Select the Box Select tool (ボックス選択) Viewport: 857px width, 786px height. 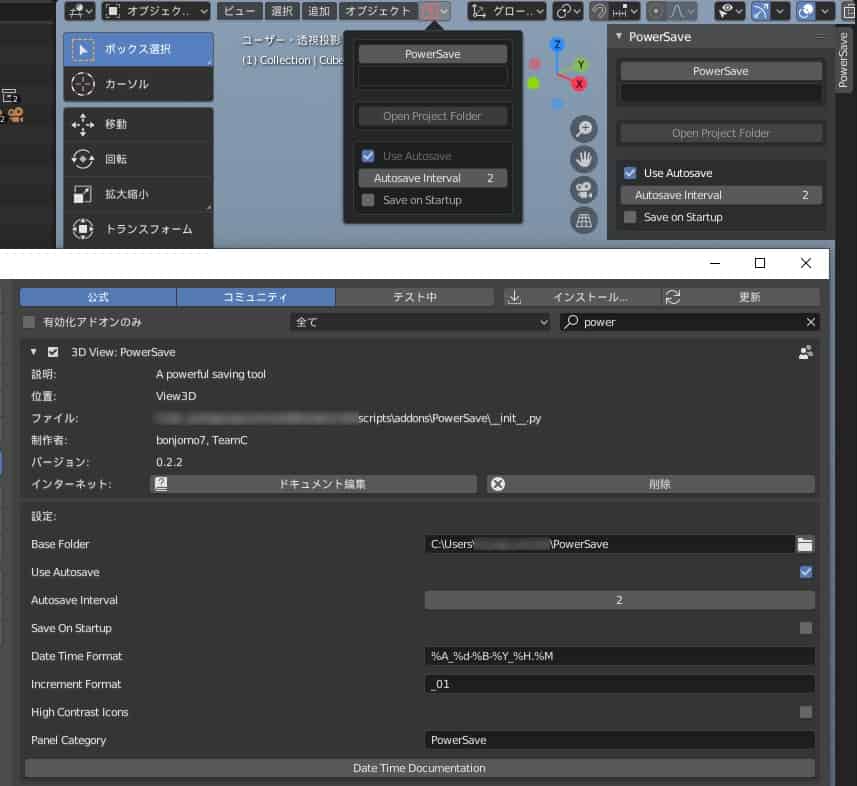[138, 49]
